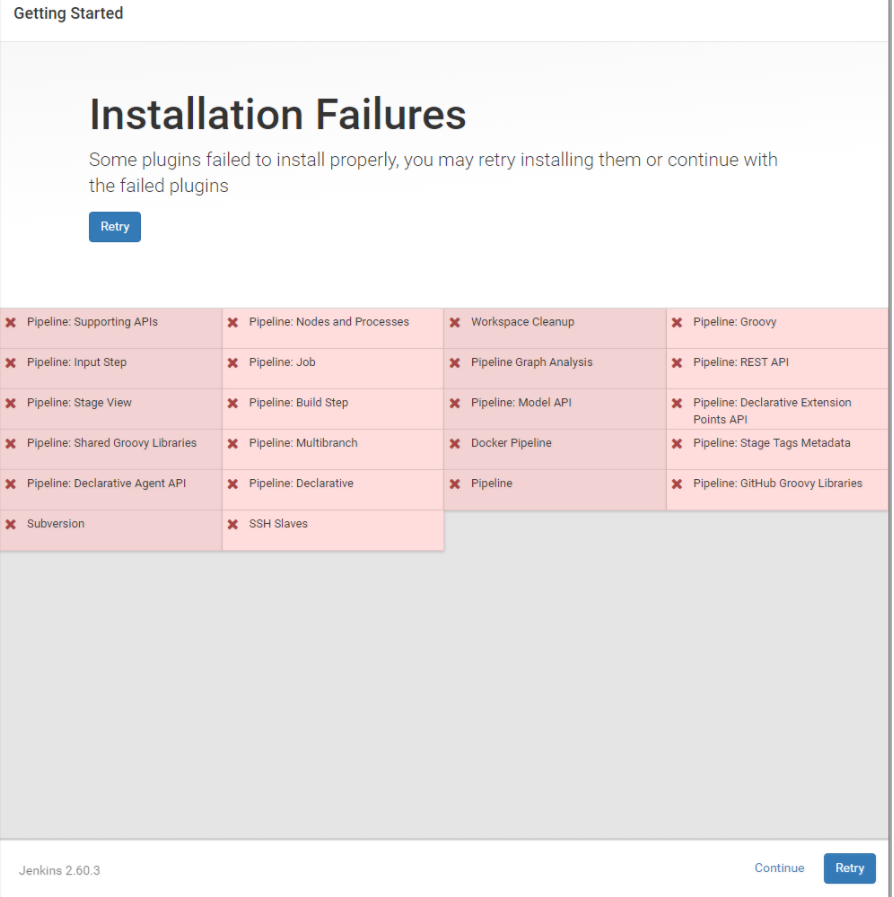This screenshot has height=897, width=894.
Task: Click the red X beside SSH Slaves
Action: point(232,523)
